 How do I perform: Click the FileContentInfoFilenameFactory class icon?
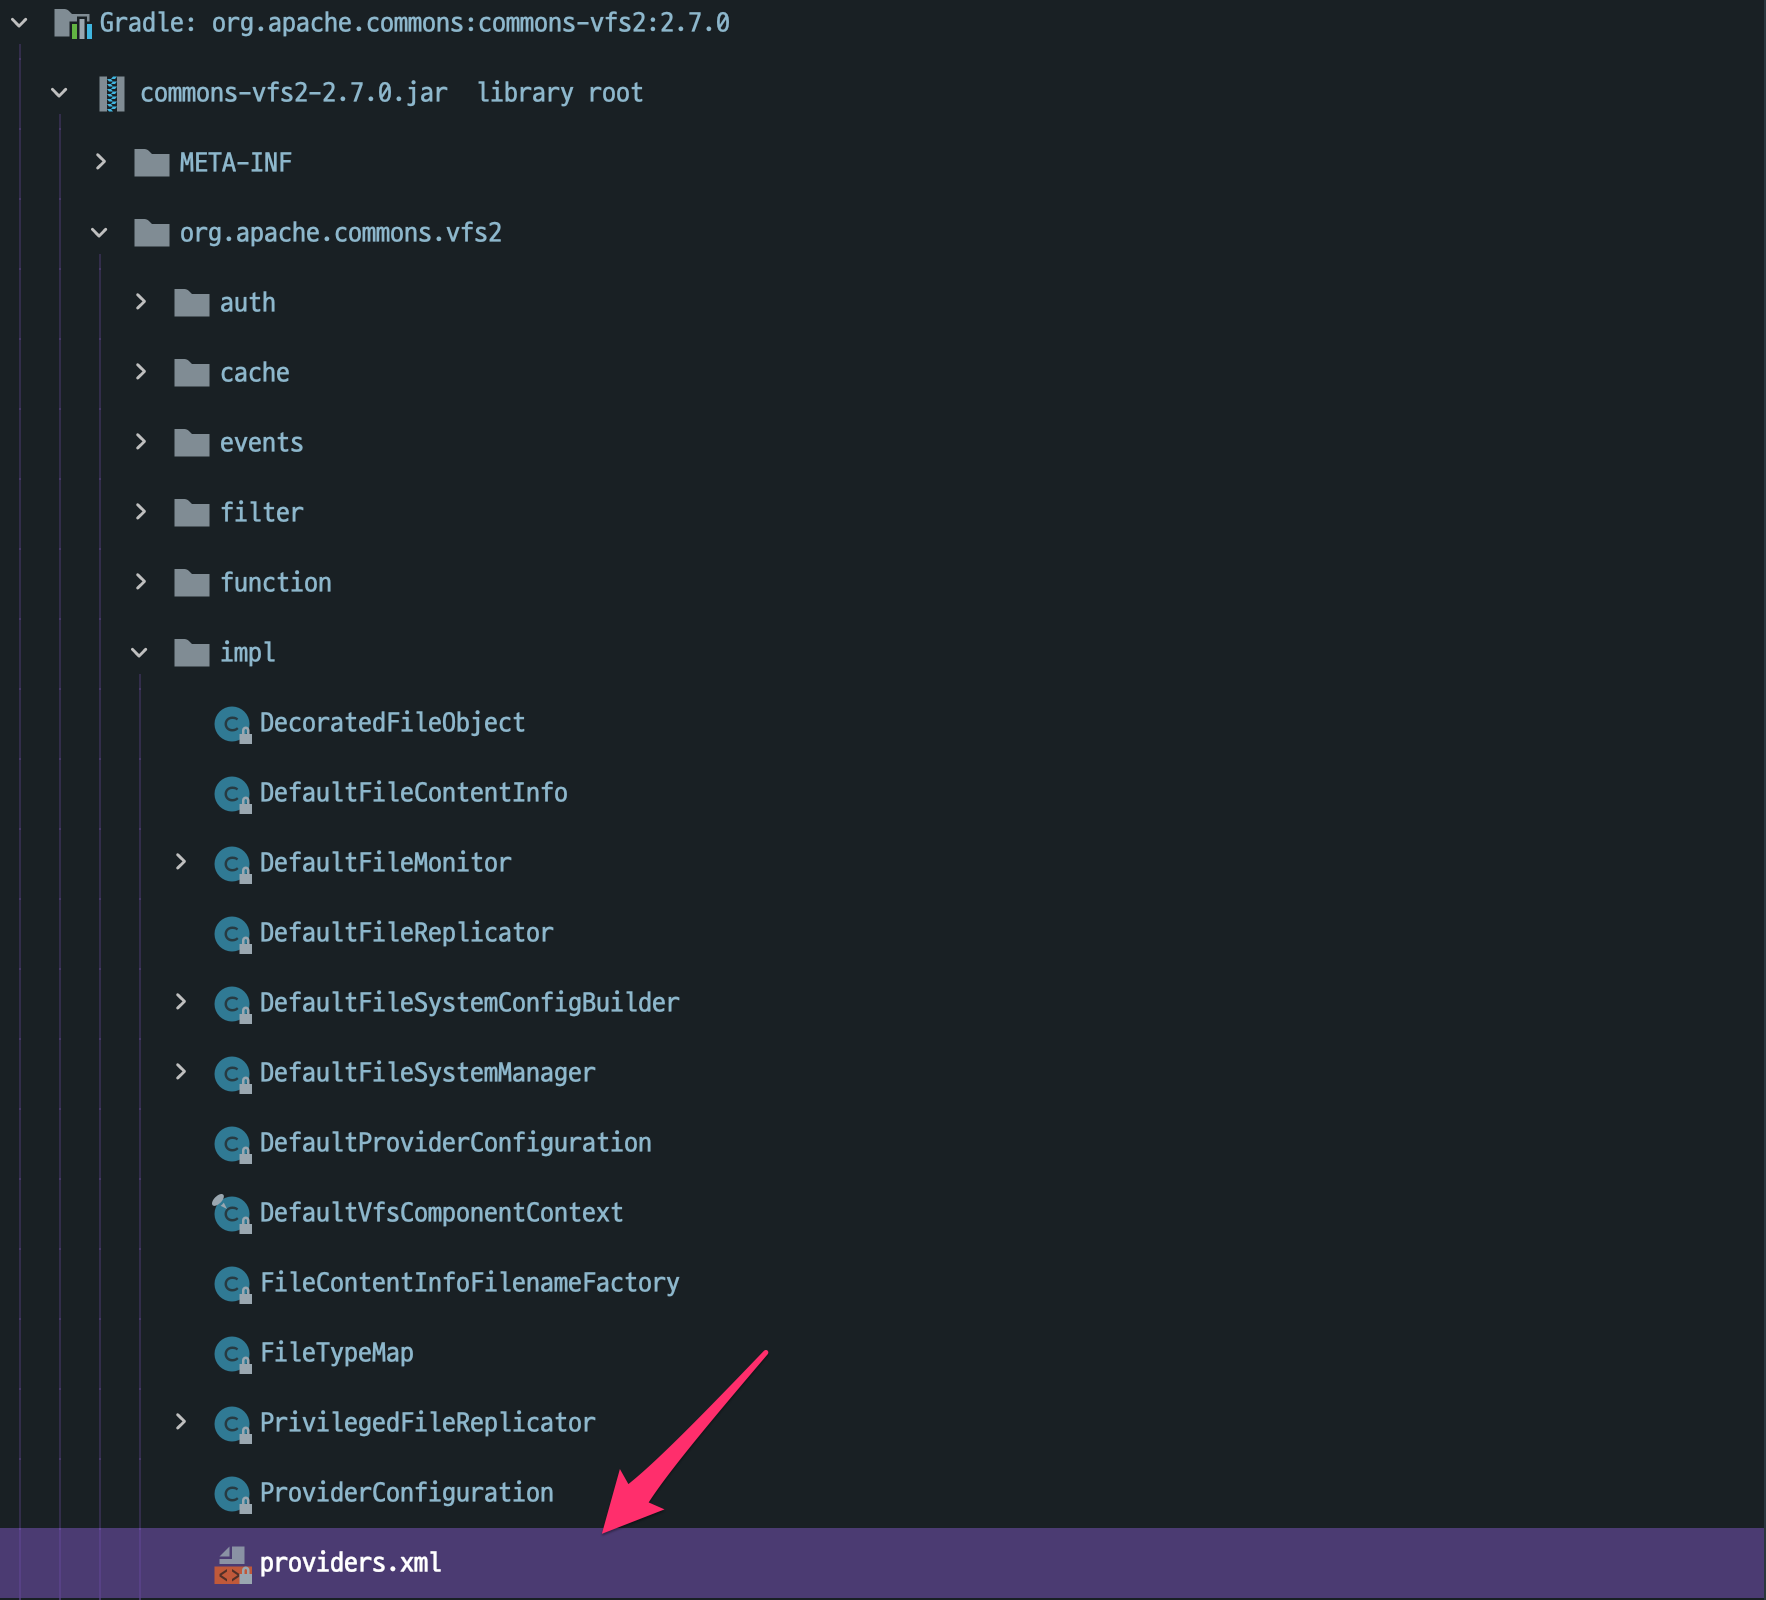(x=232, y=1284)
